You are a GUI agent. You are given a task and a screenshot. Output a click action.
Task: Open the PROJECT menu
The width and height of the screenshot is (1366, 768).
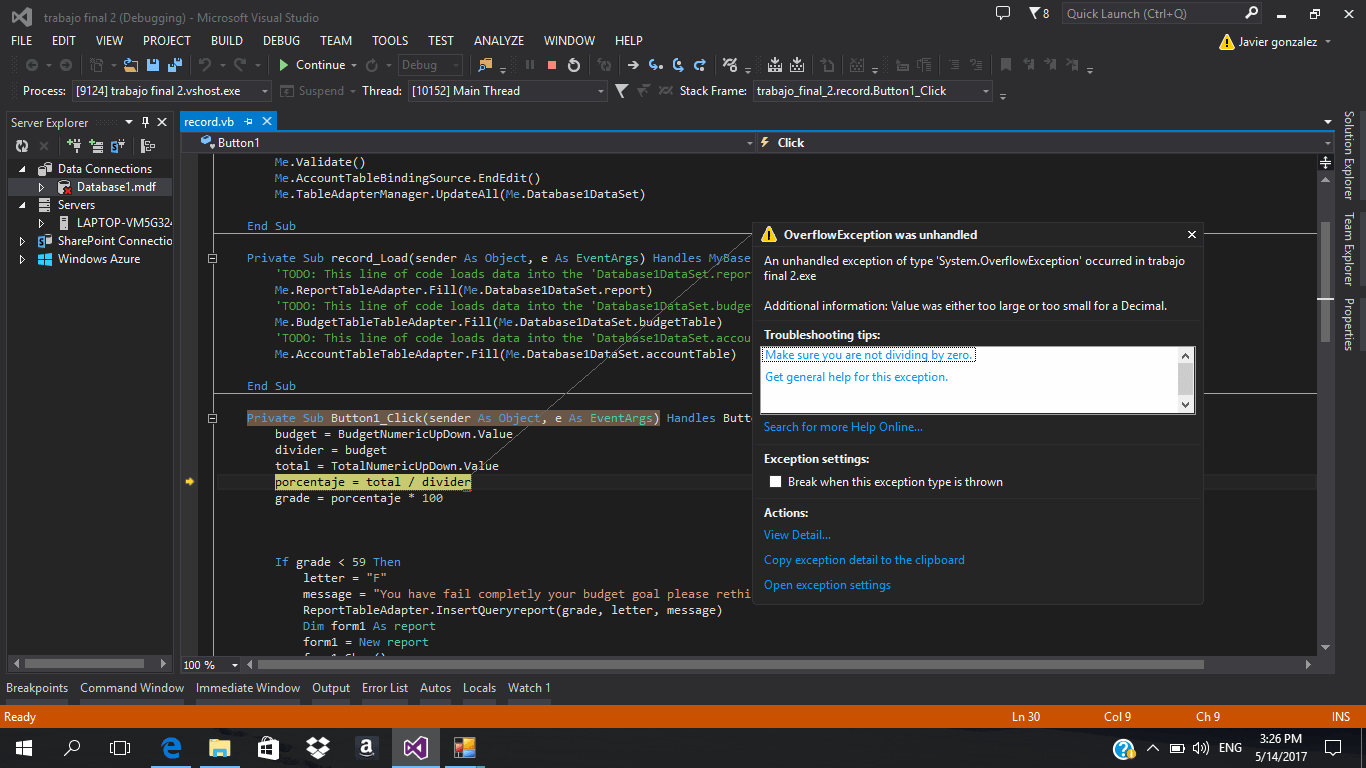click(x=167, y=41)
